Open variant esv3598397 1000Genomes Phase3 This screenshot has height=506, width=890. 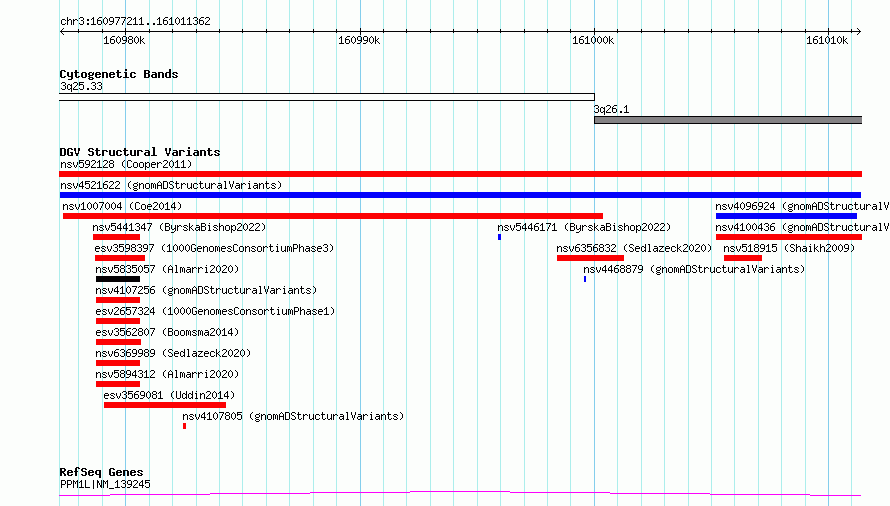pyautogui.click(x=214, y=248)
